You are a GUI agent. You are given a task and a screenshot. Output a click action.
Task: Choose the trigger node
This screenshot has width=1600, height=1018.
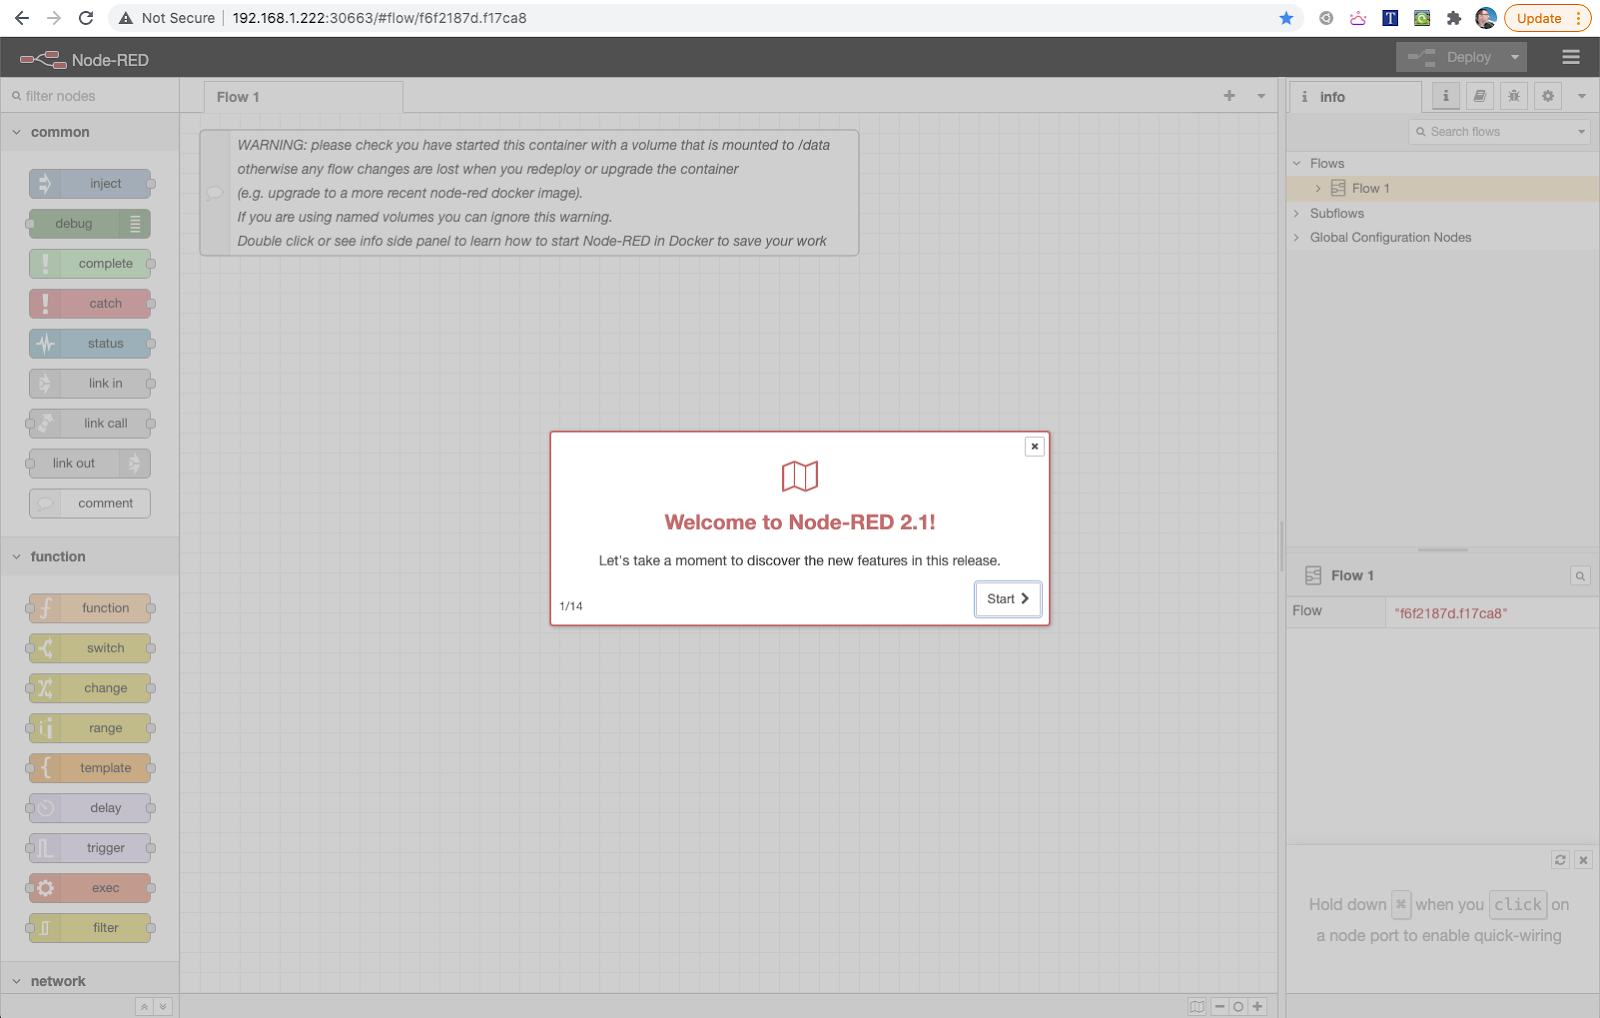(x=90, y=848)
